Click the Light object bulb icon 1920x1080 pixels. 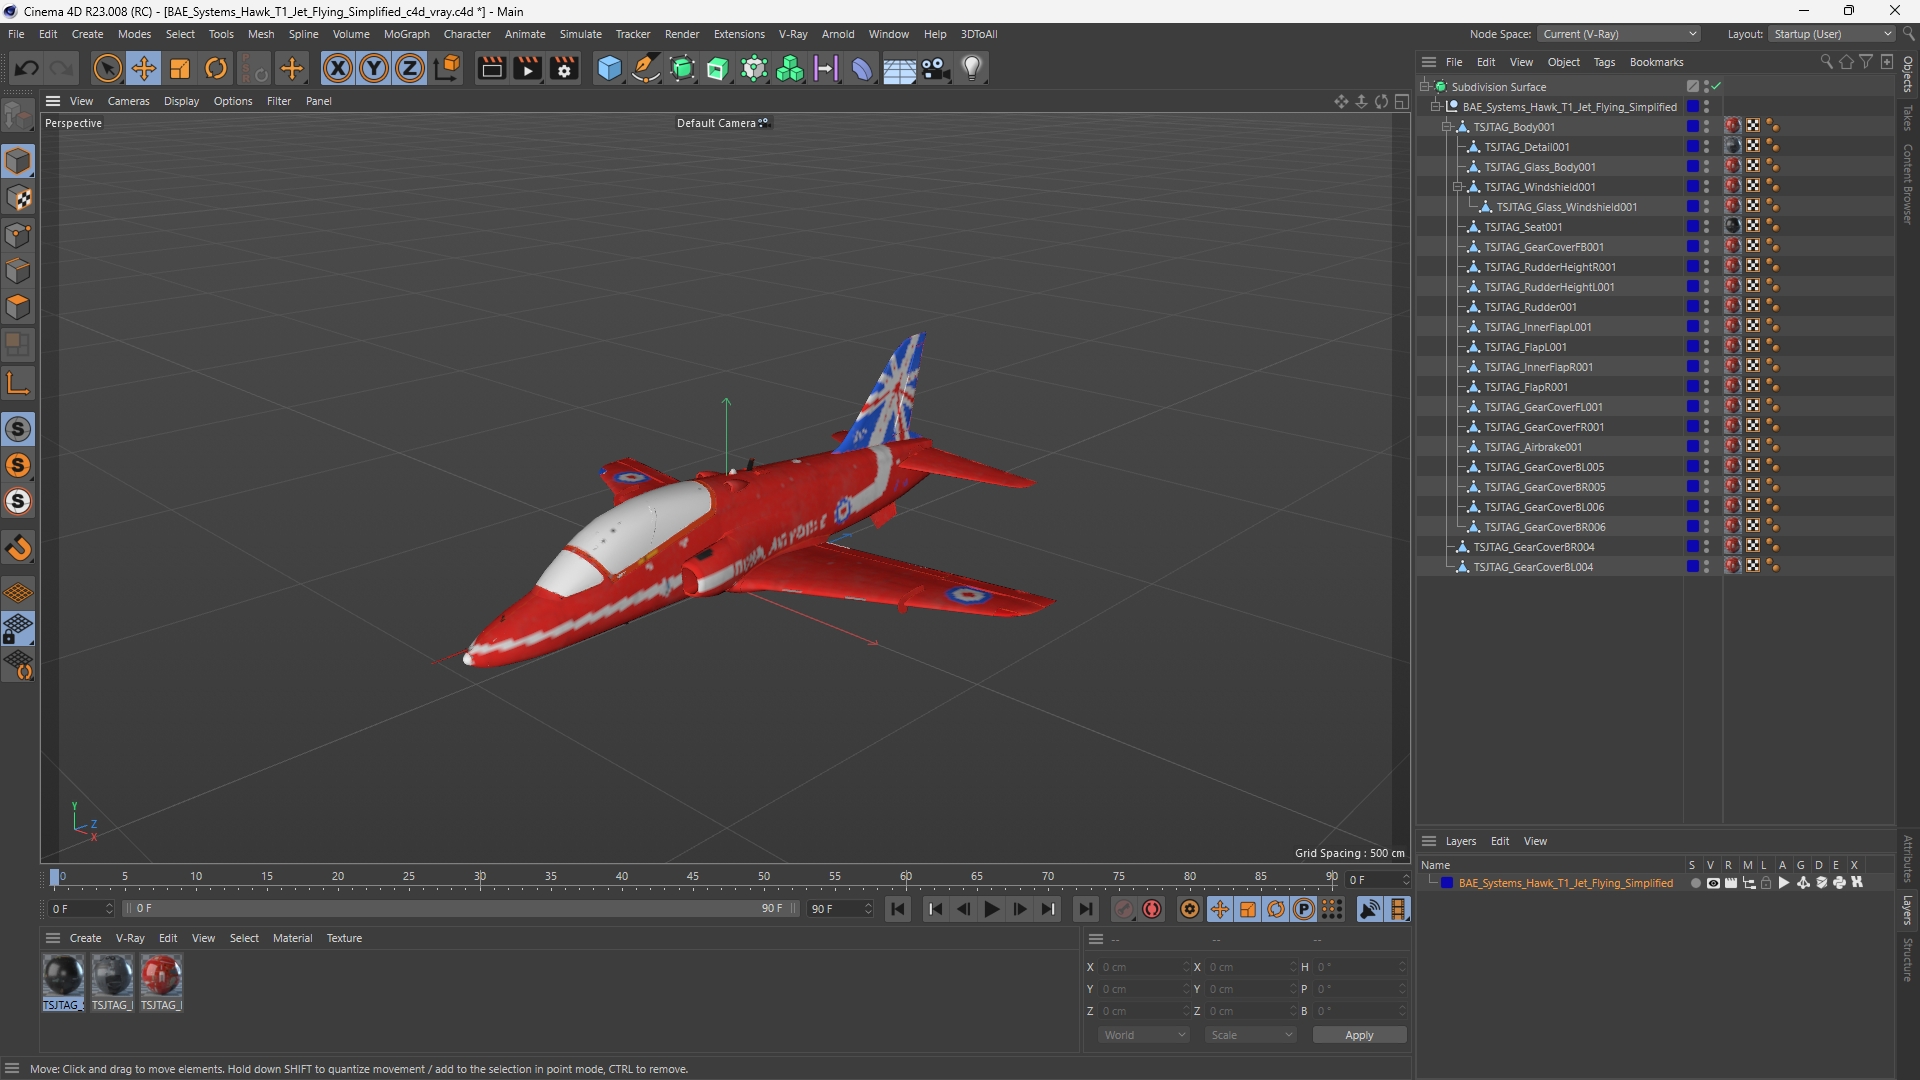coord(972,68)
